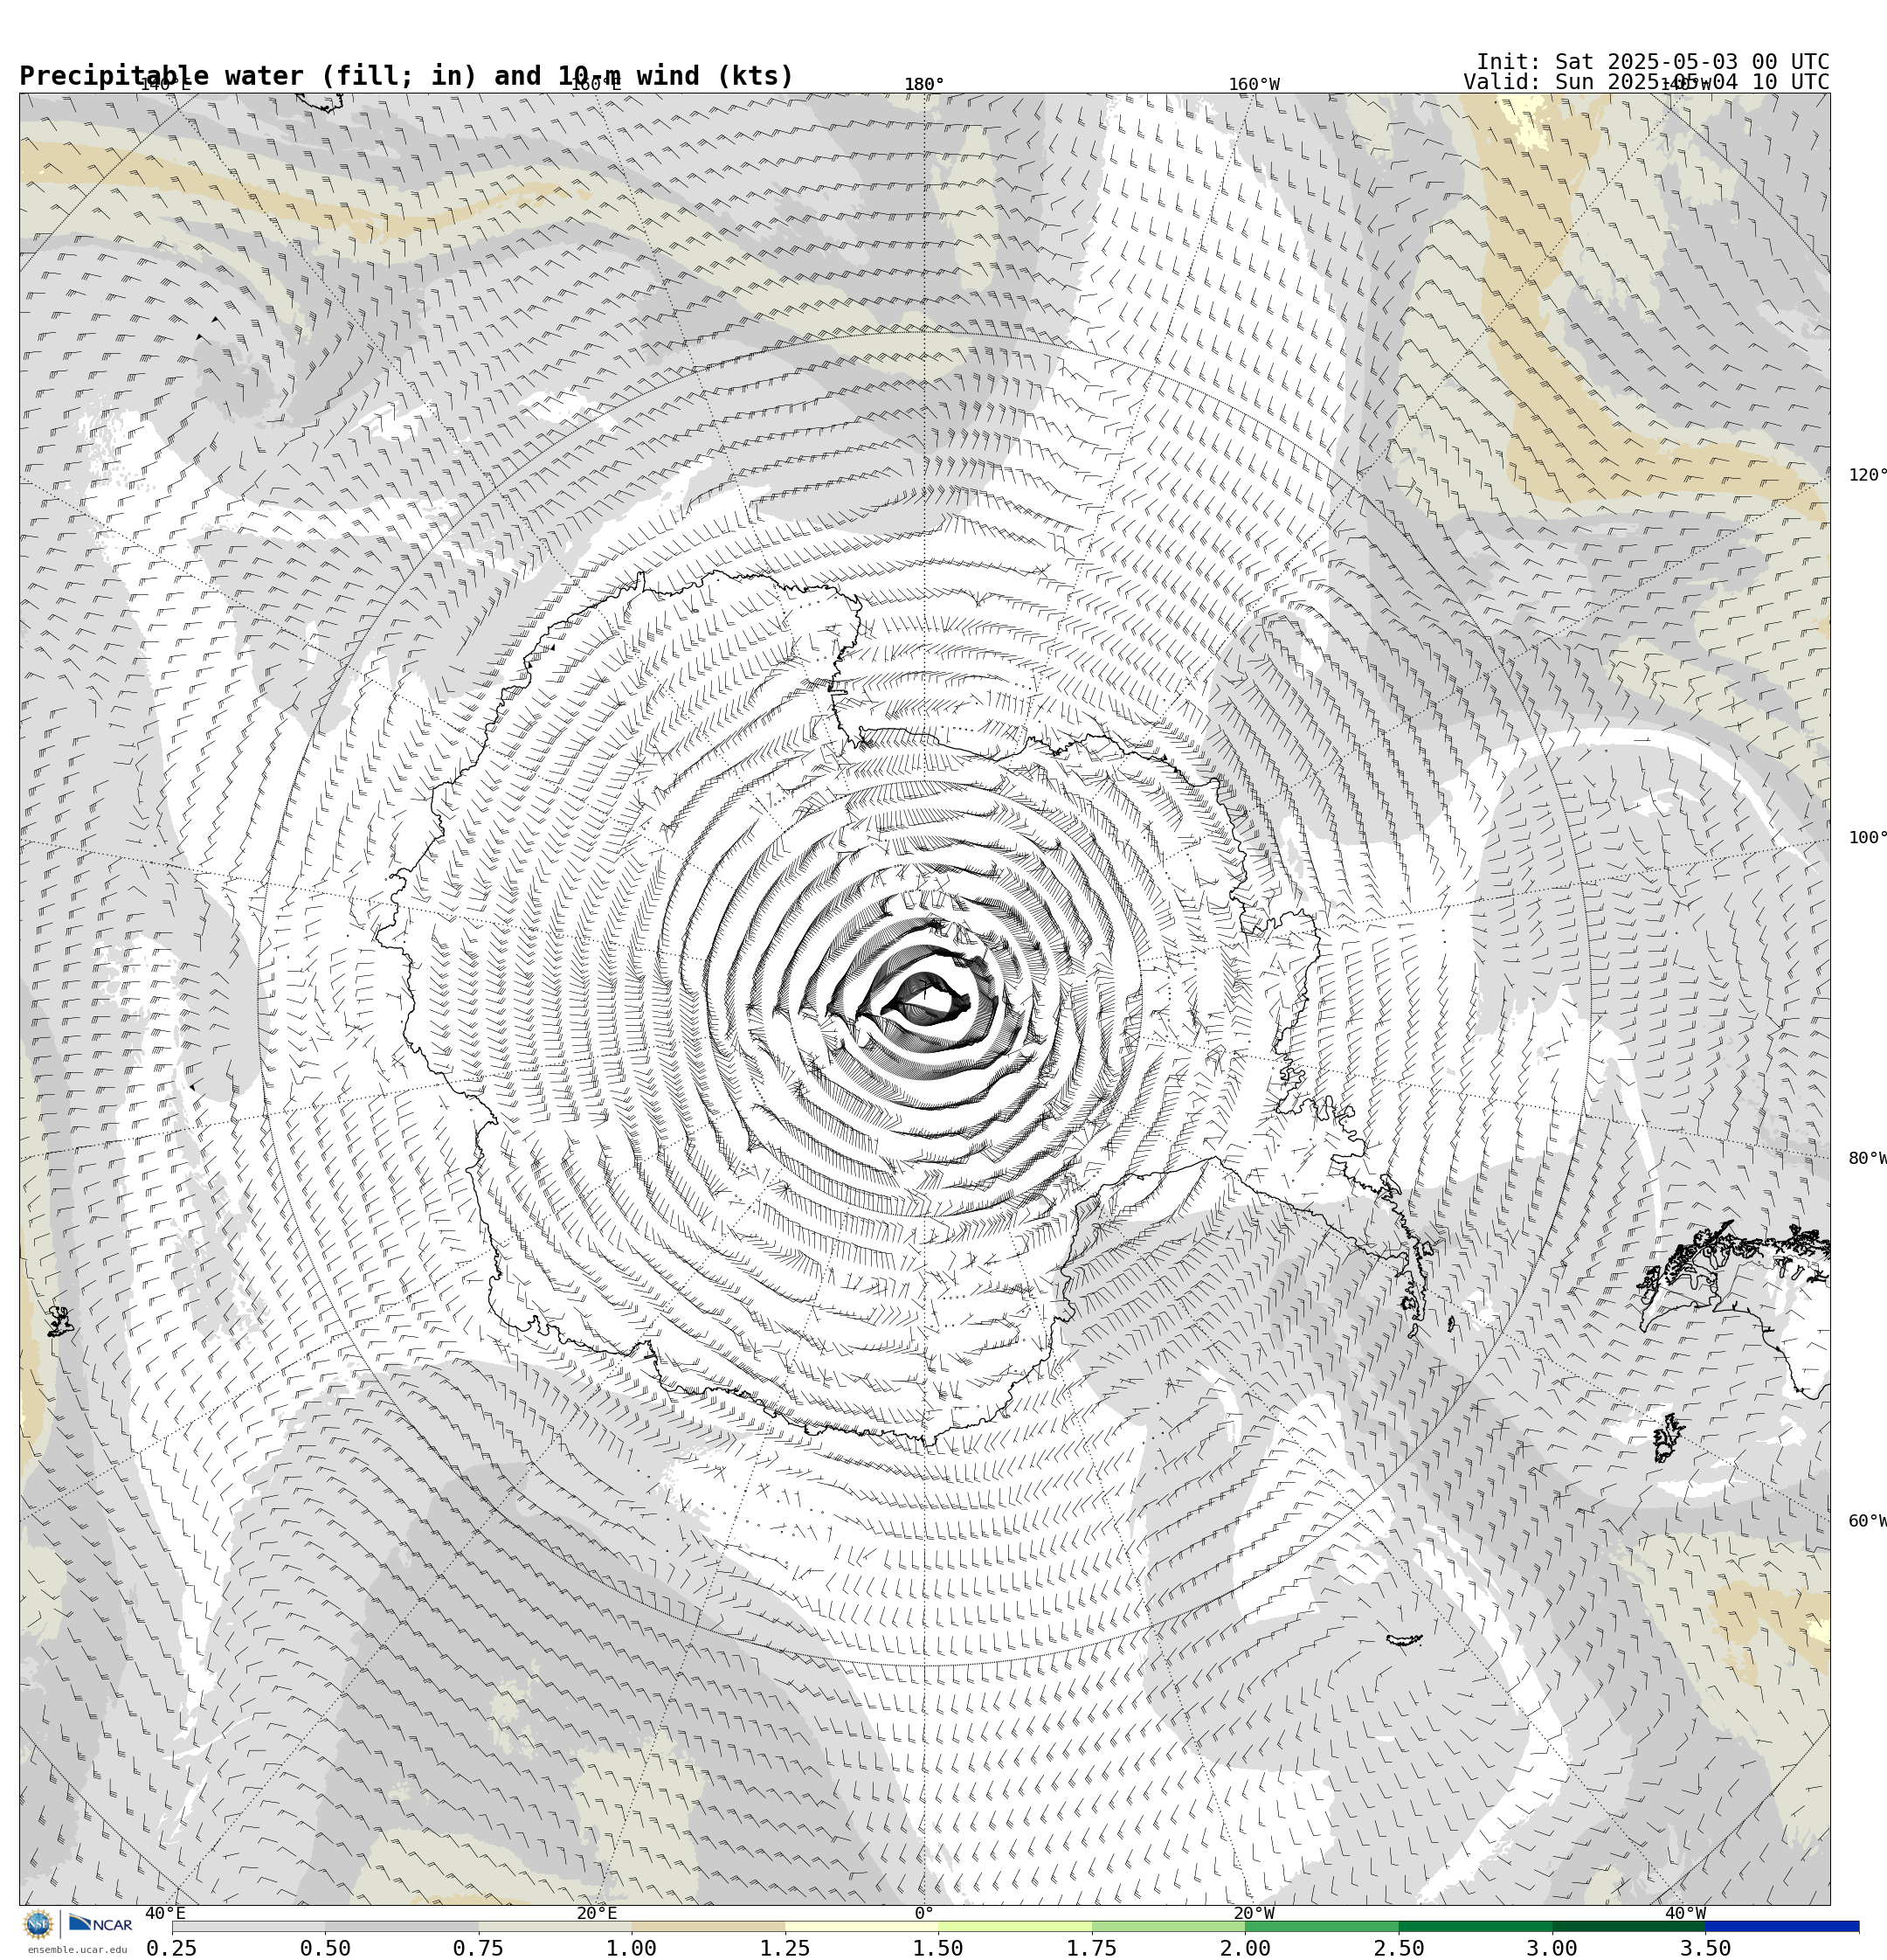Click the 180° longitude label at top
1887x1960 pixels.
click(x=924, y=85)
